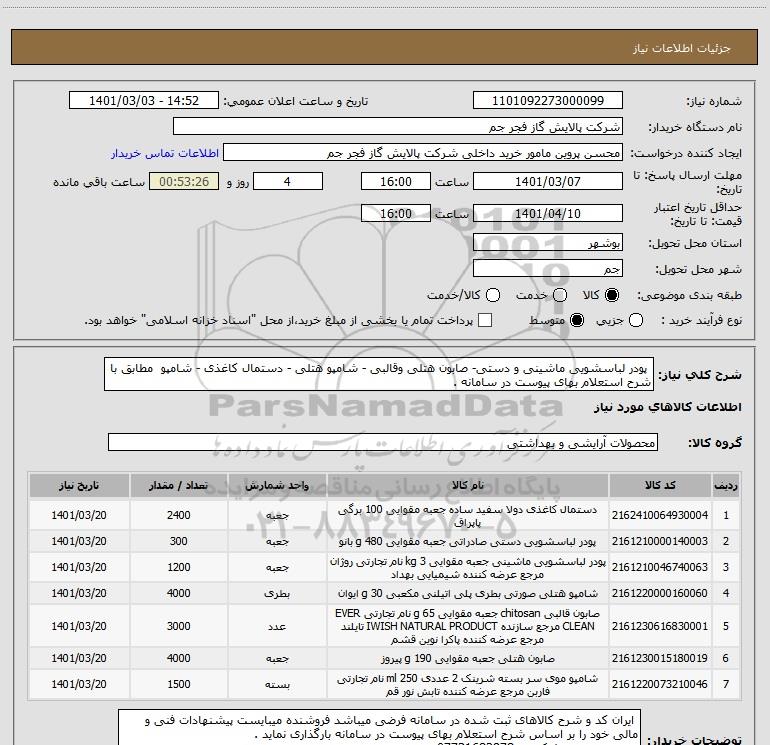Image resolution: width=770 pixels, height=745 pixels.
Task: Click quantity 1200 in row 3
Action: (179, 567)
